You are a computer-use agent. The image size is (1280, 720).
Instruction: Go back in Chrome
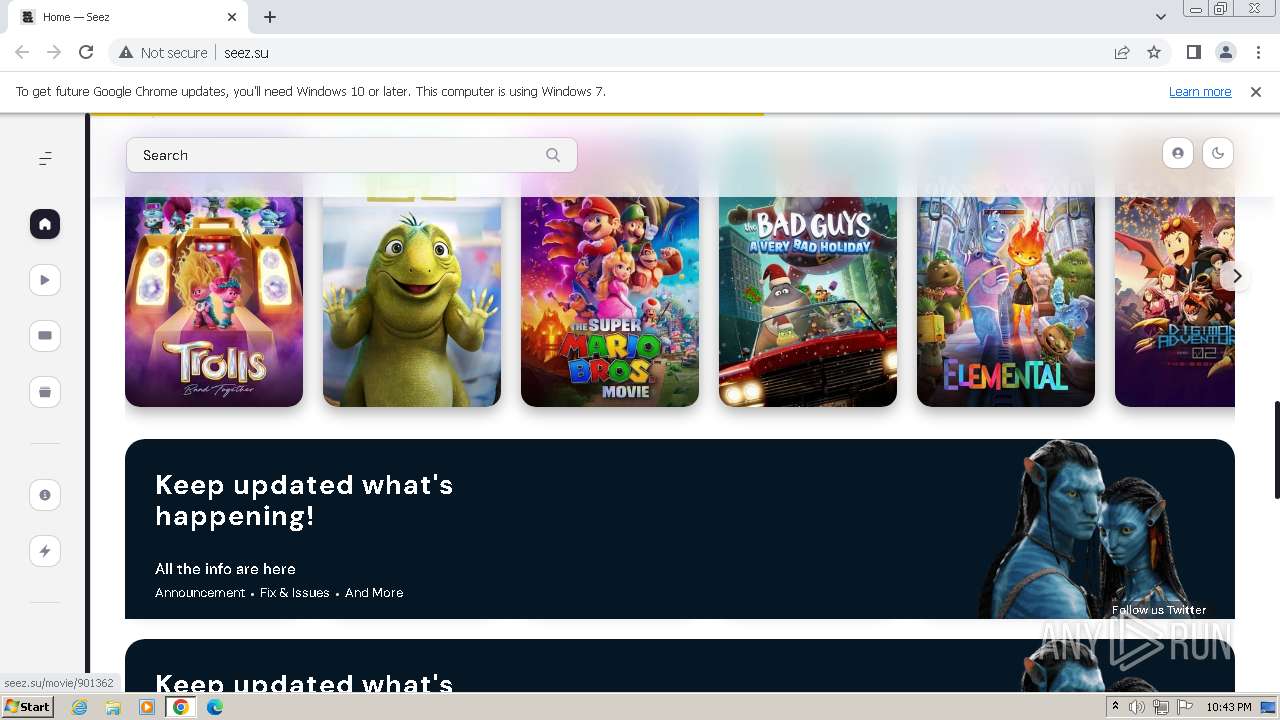pyautogui.click(x=22, y=53)
